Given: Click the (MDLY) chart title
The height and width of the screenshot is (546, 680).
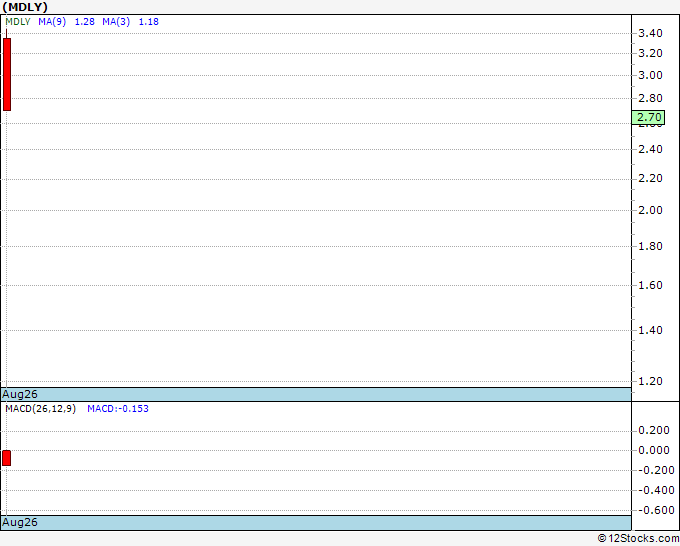Looking at the screenshot, I should tap(25, 7).
